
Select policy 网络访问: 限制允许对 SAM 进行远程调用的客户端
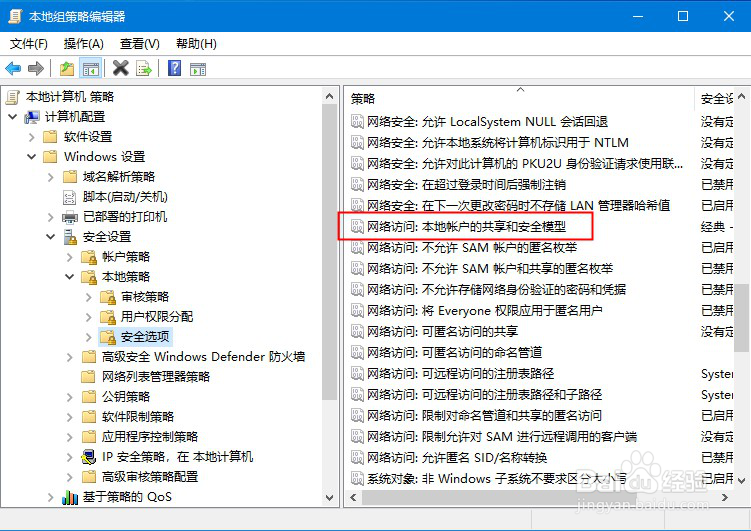tap(502, 437)
